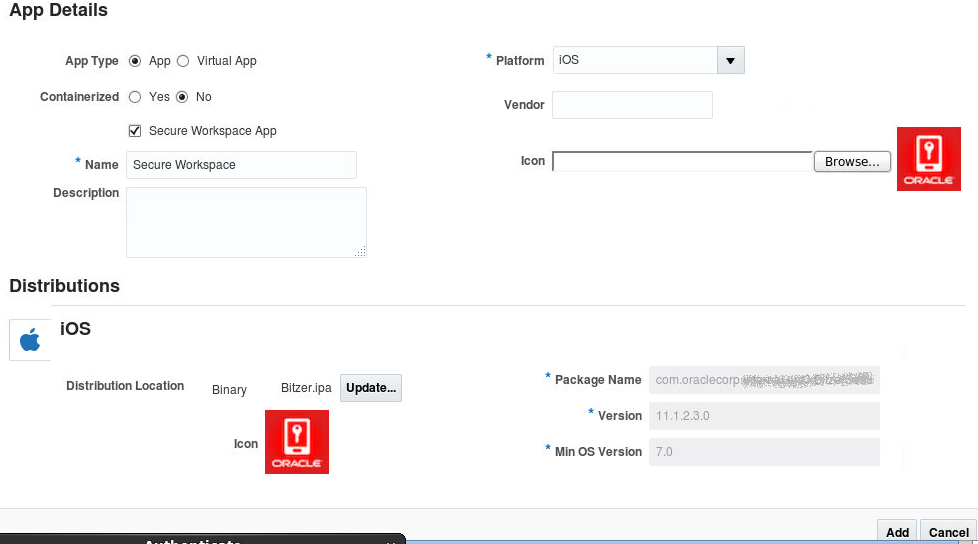Click the Icon file path field
978x544 pixels.
pyautogui.click(x=682, y=161)
